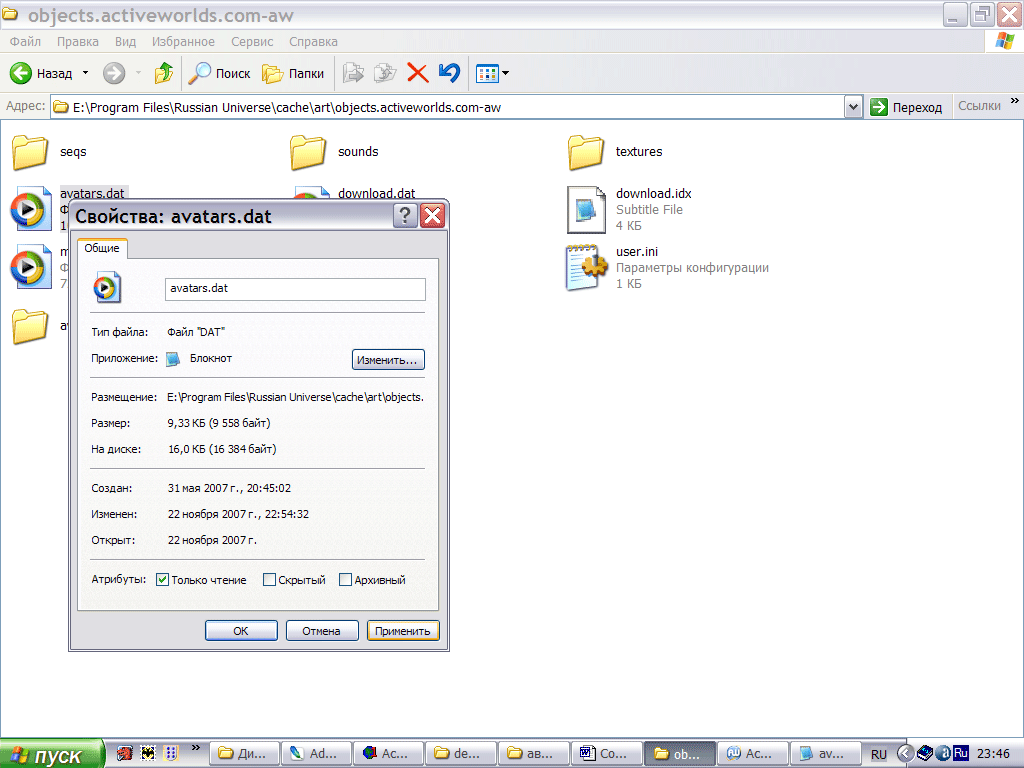The image size is (1024, 768).
Task: Click the Применить button
Action: click(x=402, y=631)
